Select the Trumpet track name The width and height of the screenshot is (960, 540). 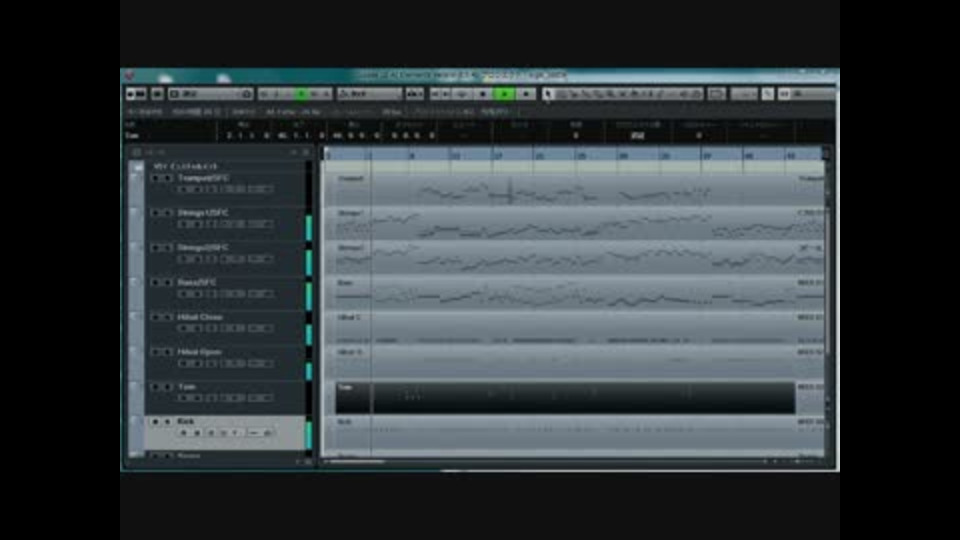[x=204, y=178]
